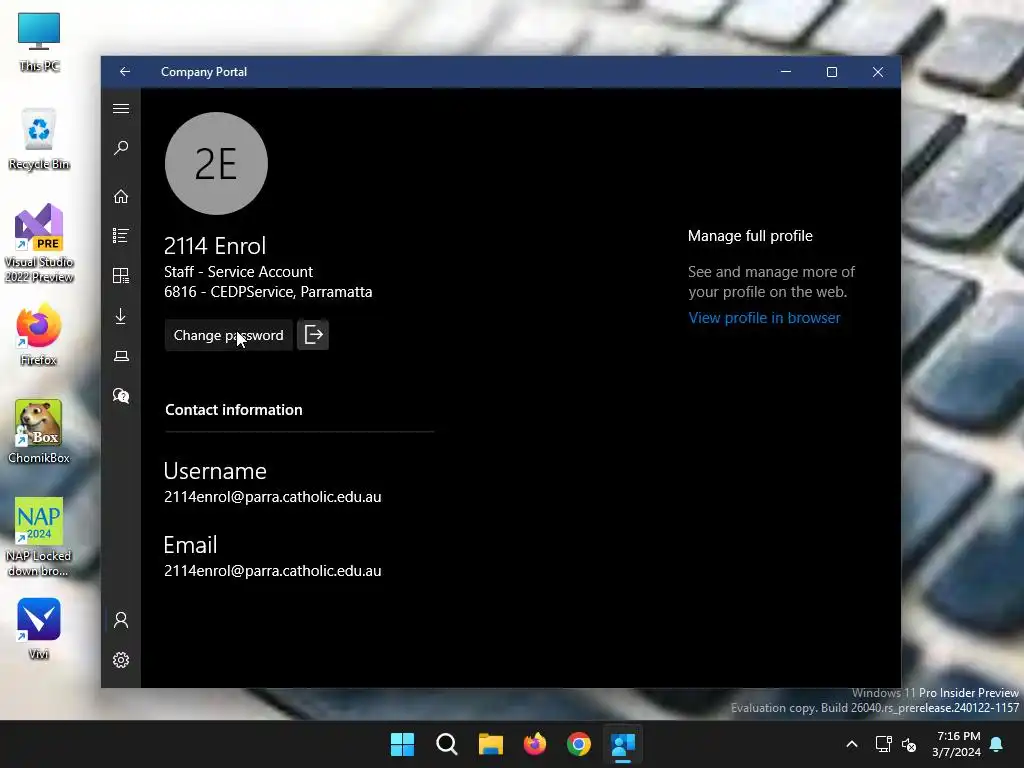
Task: Open This PC desktop icon
Action: (39, 42)
